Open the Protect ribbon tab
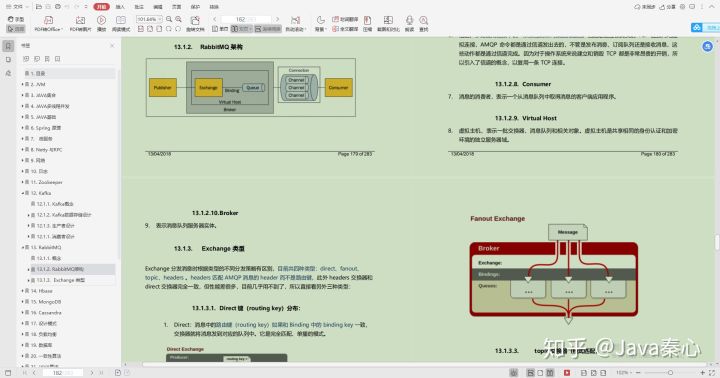The image size is (720, 378). pos(195,7)
